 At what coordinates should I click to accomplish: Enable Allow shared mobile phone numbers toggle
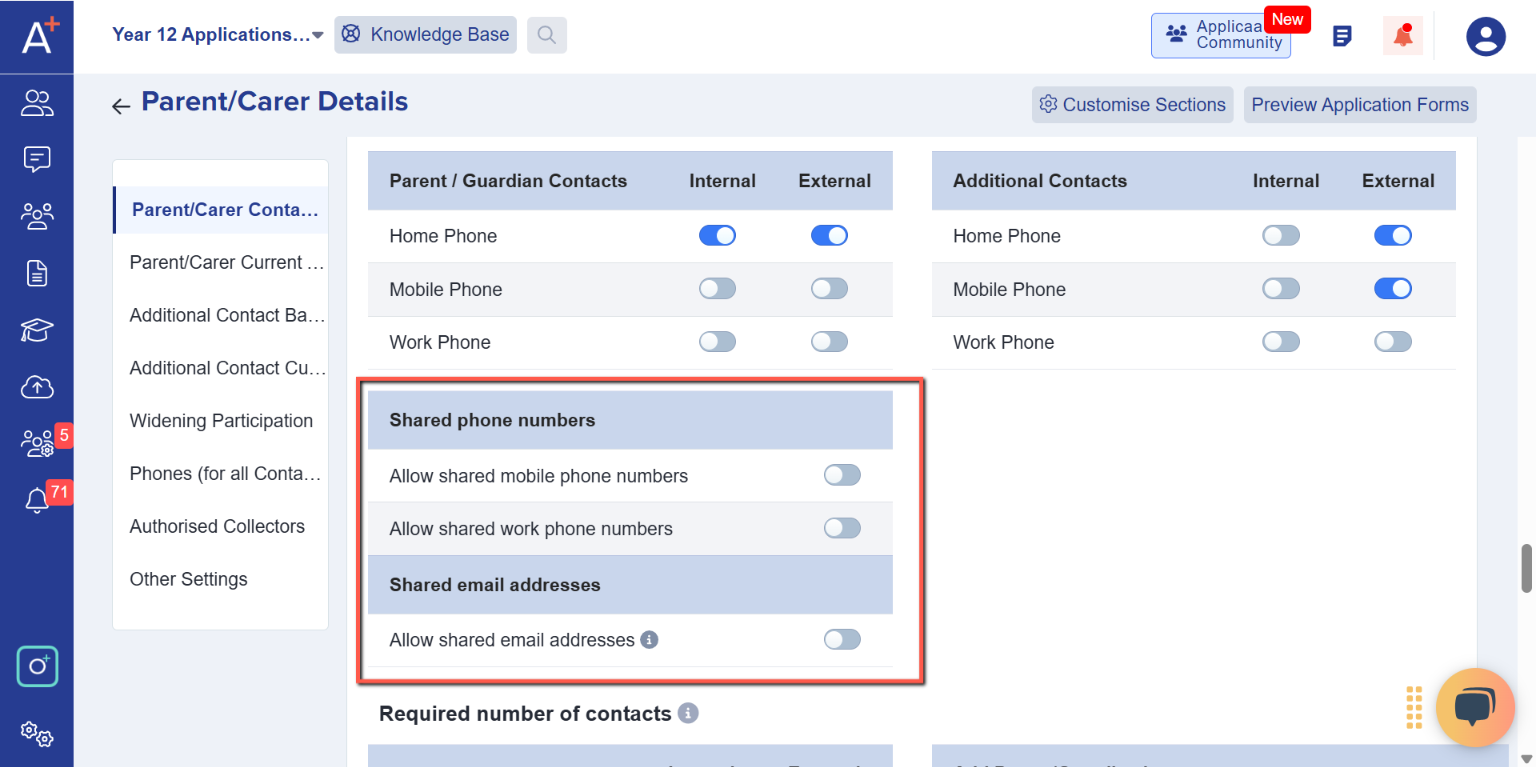pos(842,476)
